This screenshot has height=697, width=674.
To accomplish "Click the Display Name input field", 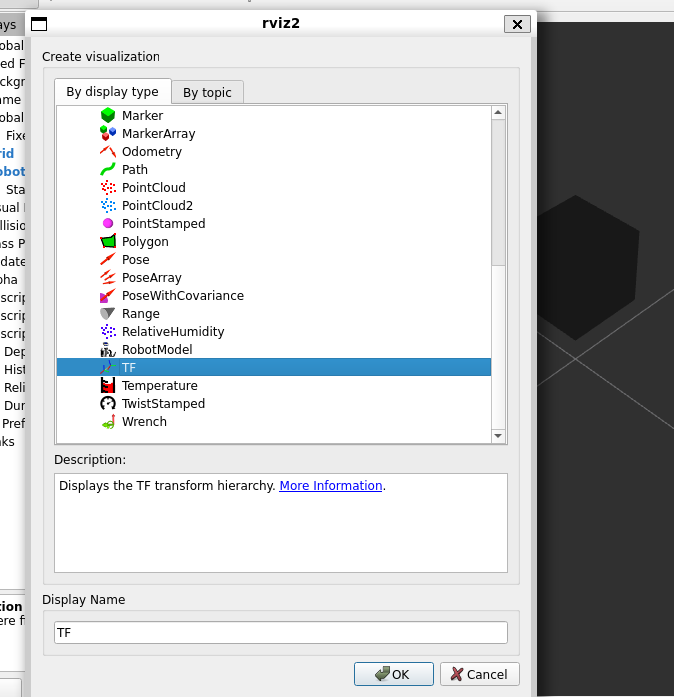I will [281, 632].
